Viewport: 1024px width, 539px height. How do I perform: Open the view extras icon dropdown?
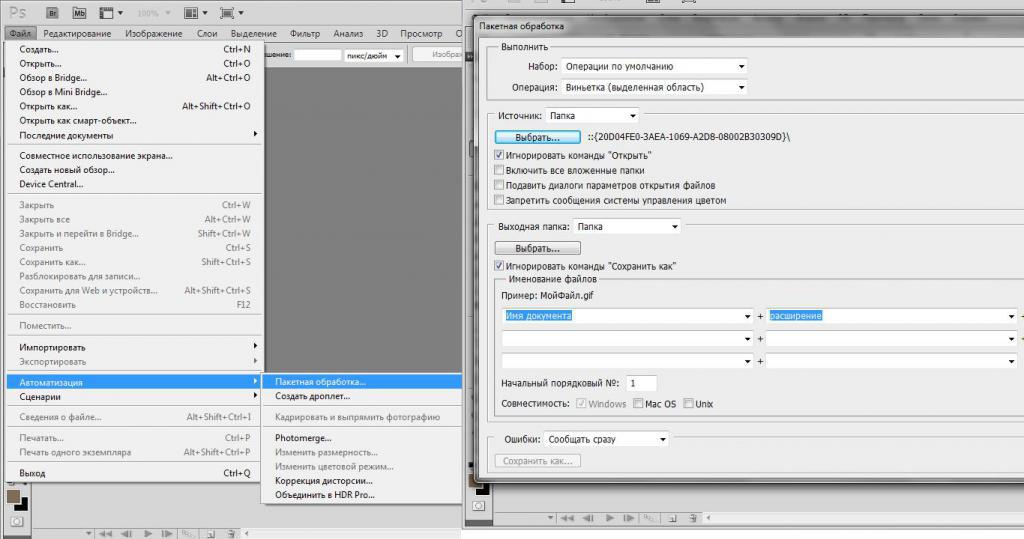[x=110, y=12]
